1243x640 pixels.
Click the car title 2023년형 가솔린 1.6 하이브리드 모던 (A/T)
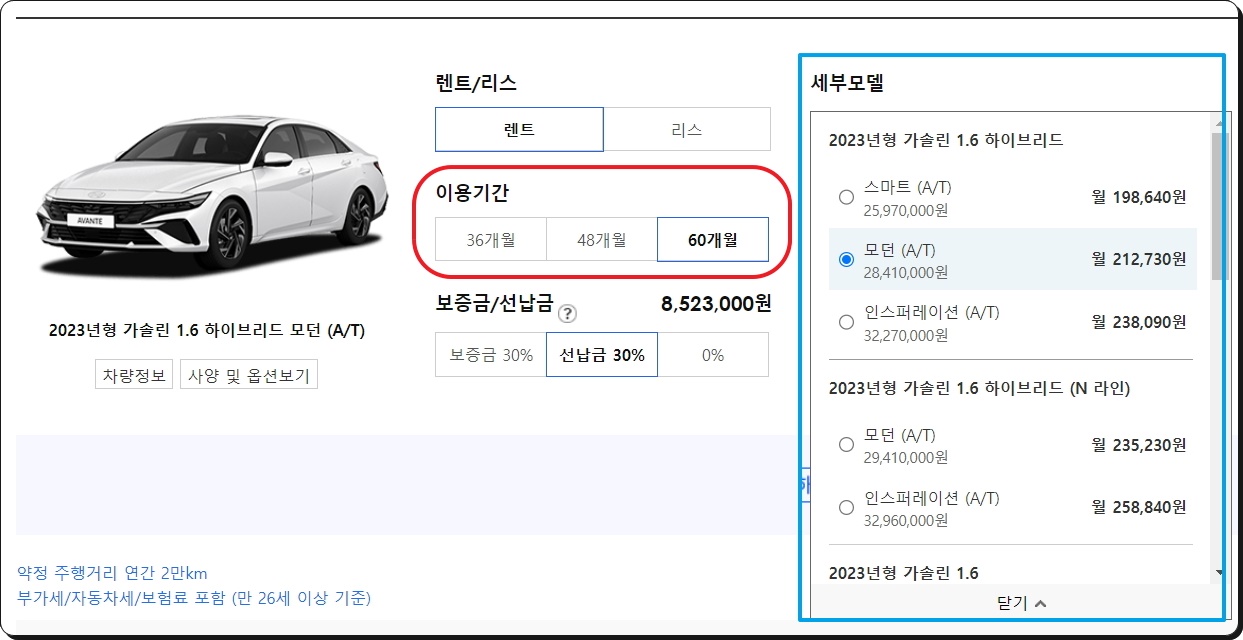click(x=207, y=330)
